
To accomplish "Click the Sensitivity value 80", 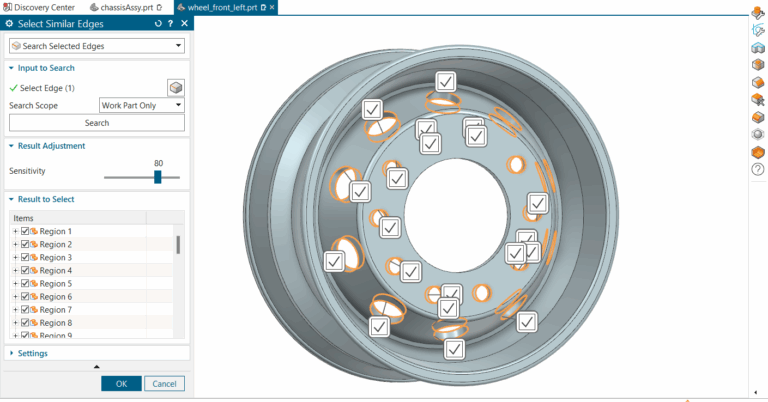I will pyautogui.click(x=158, y=163).
